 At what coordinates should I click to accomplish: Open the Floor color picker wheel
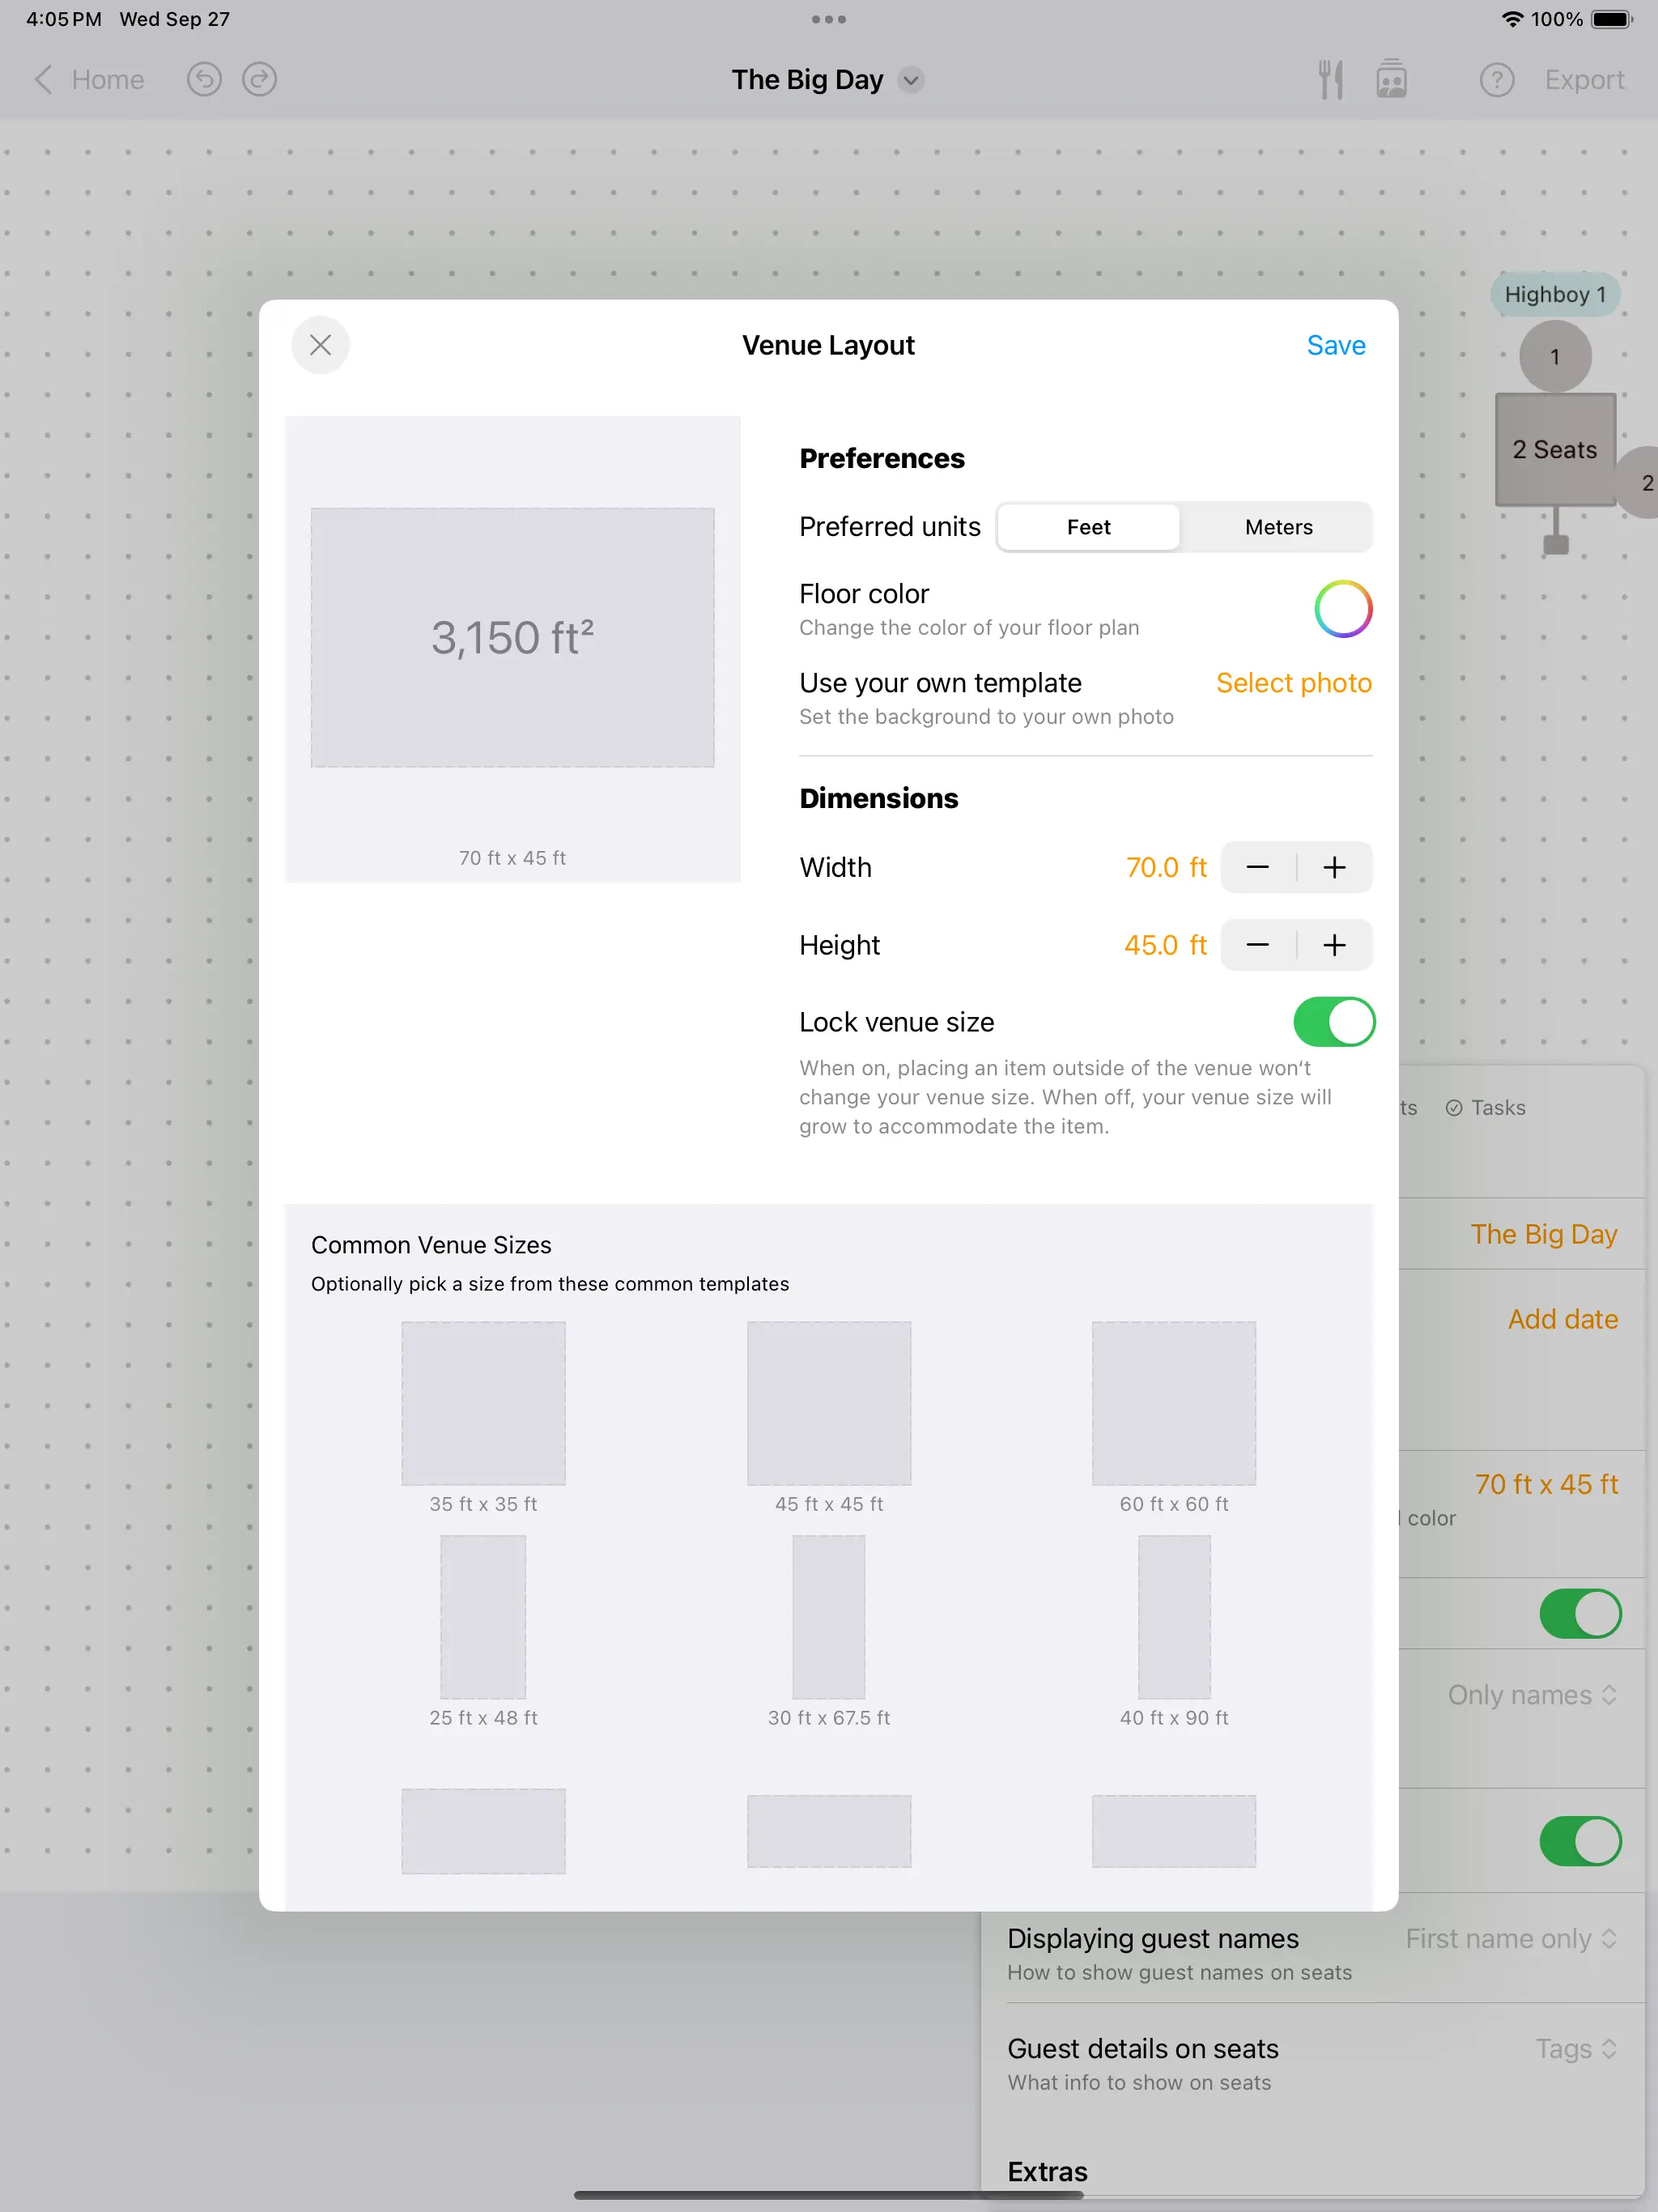click(x=1343, y=608)
